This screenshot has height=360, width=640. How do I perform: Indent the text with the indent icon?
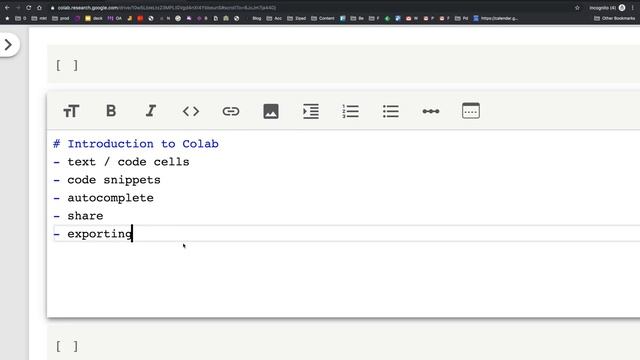311,111
